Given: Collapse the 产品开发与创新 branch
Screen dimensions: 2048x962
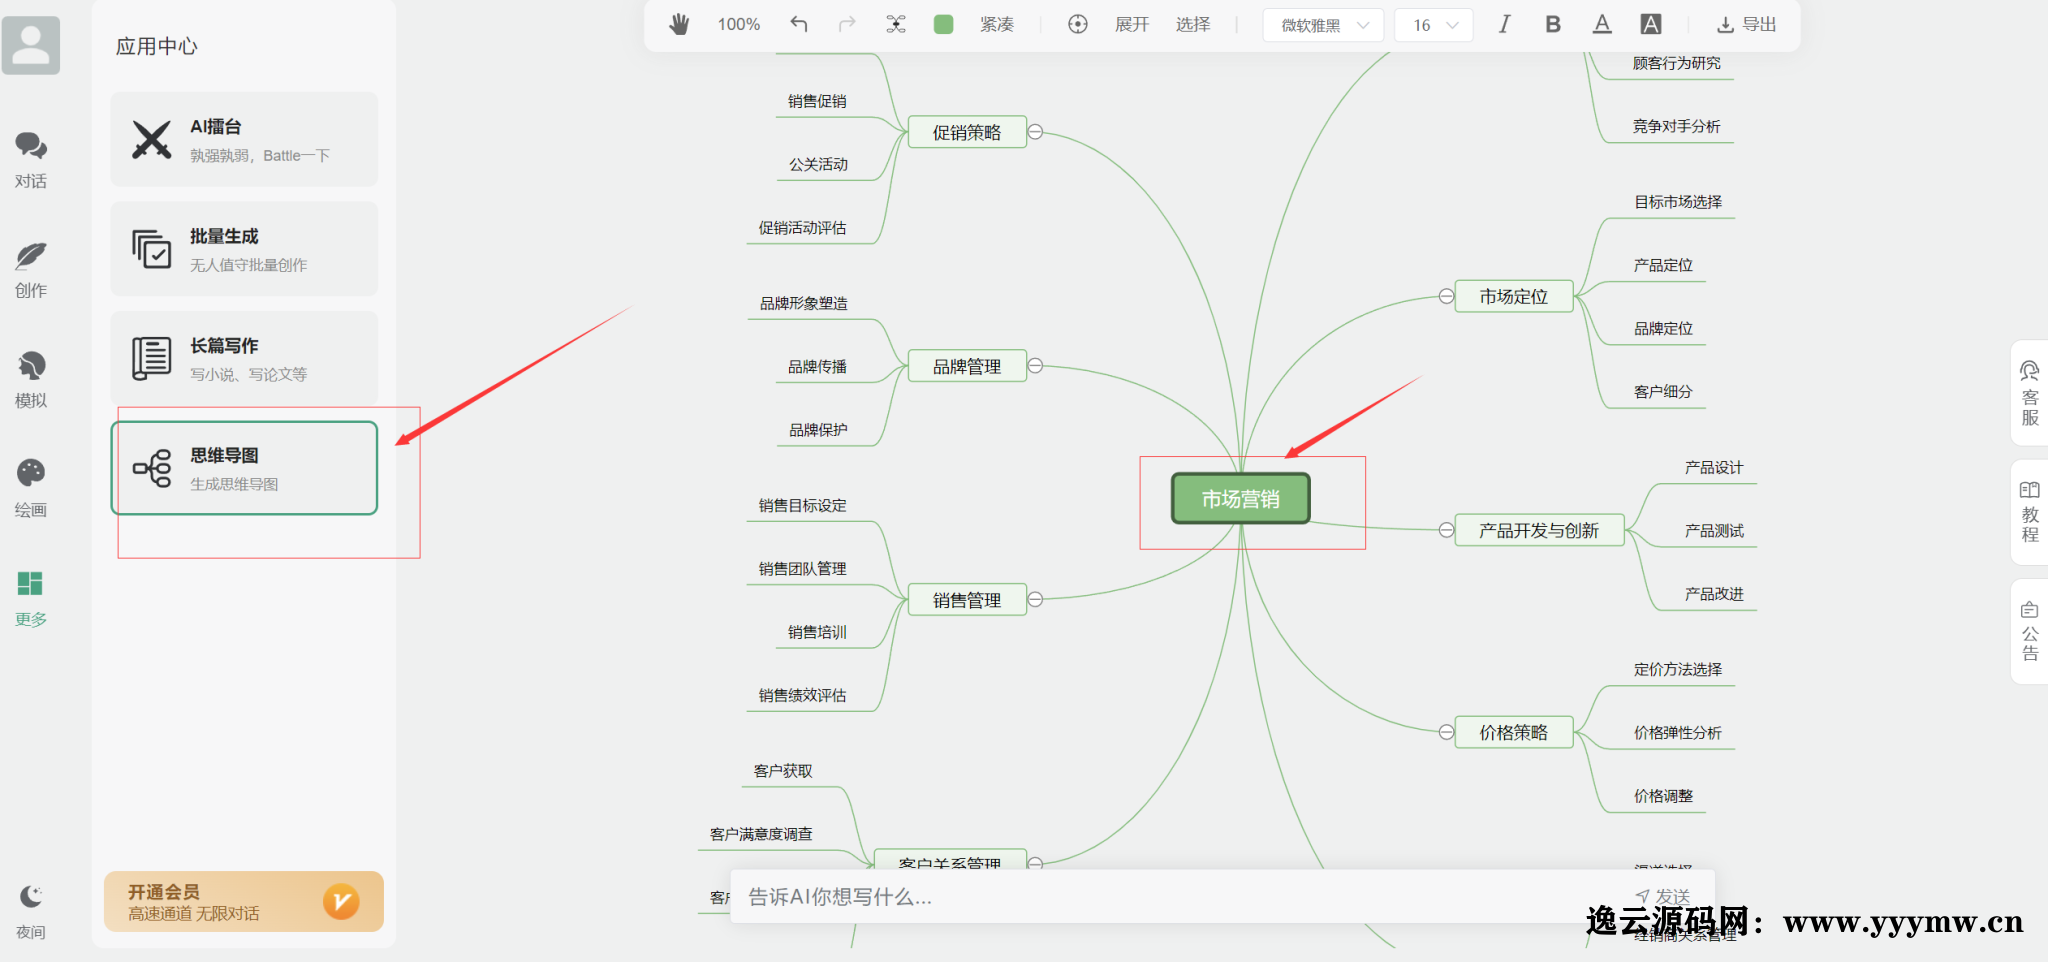Looking at the screenshot, I should (1446, 530).
